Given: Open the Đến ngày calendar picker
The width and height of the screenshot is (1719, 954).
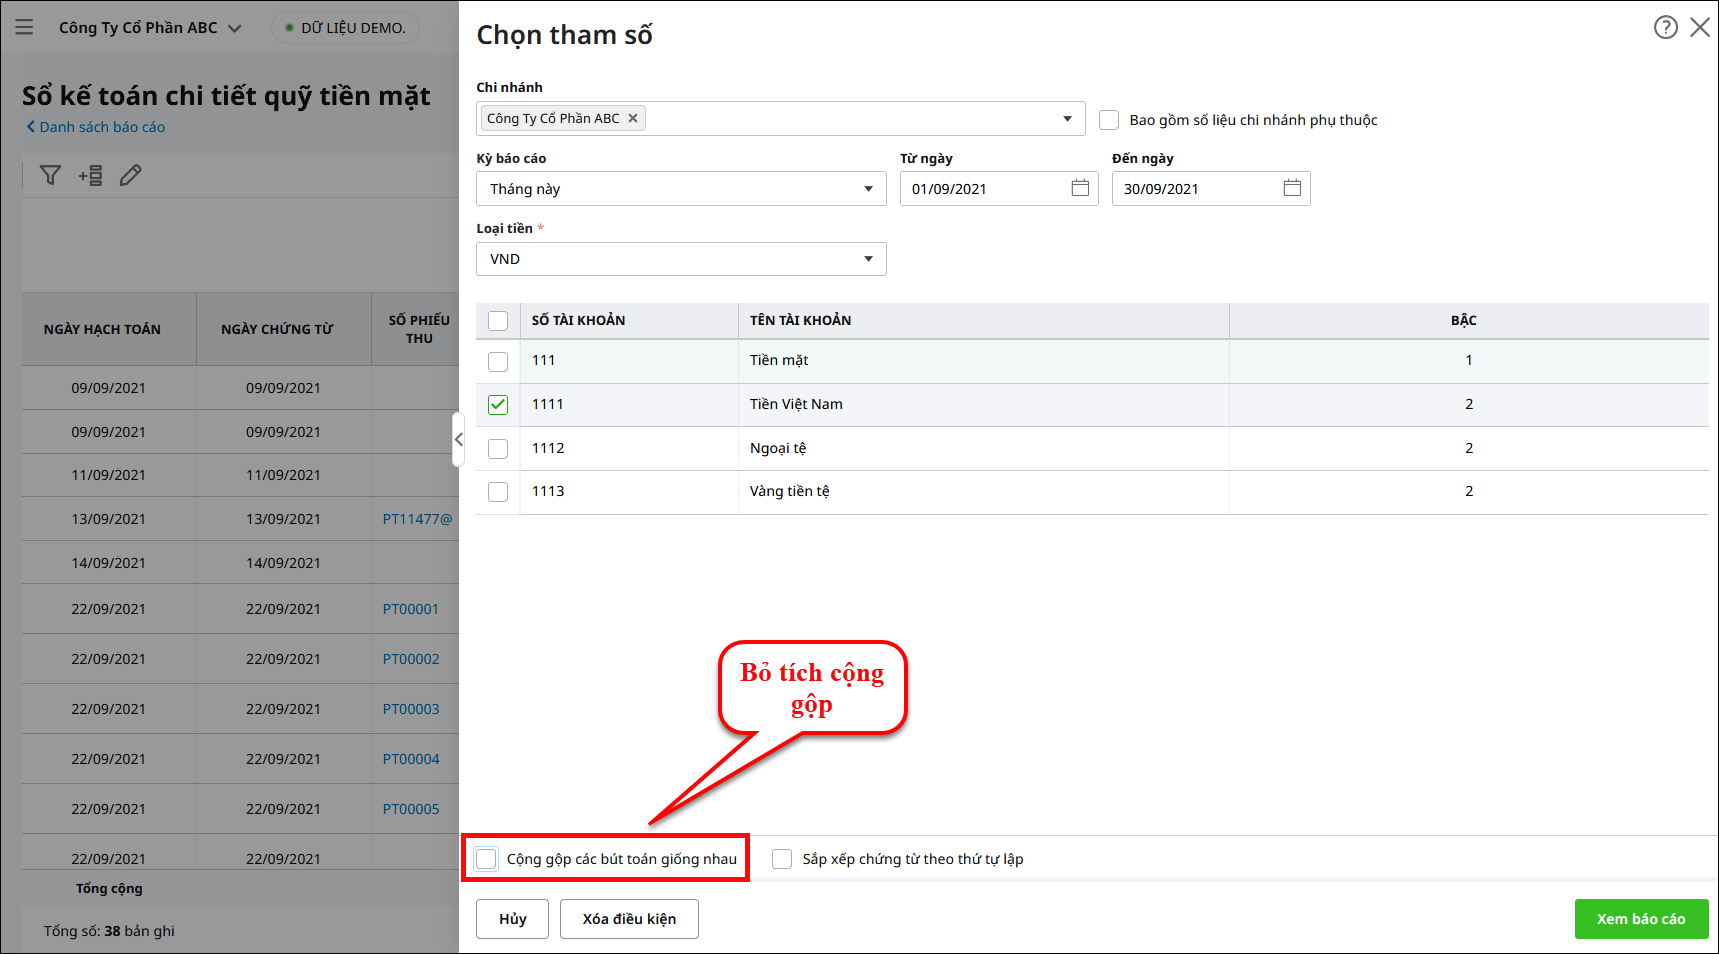Looking at the screenshot, I should coord(1292,188).
